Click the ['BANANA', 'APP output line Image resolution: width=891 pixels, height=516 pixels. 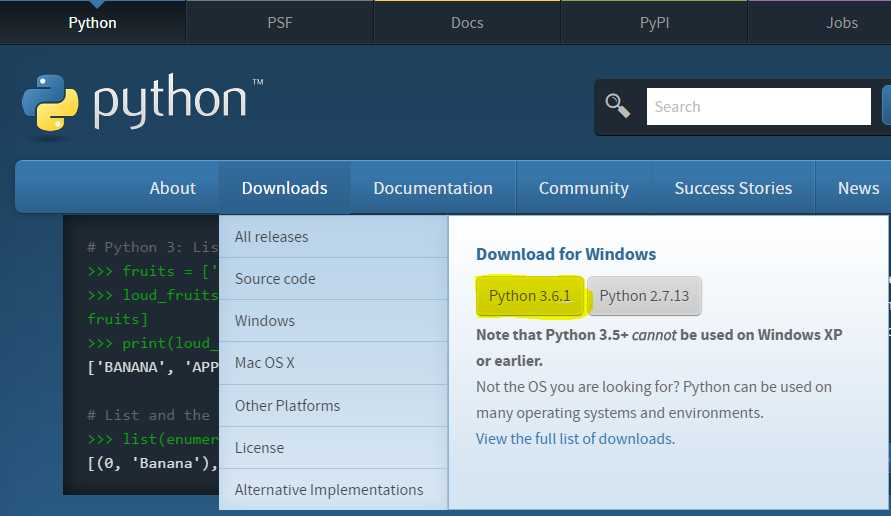153,367
